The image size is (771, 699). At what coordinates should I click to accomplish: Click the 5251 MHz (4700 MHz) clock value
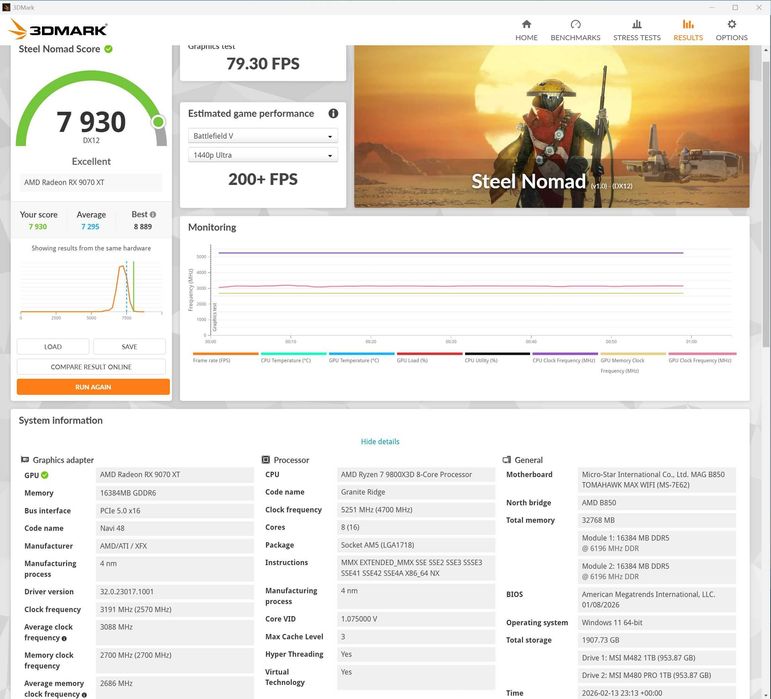(415, 510)
